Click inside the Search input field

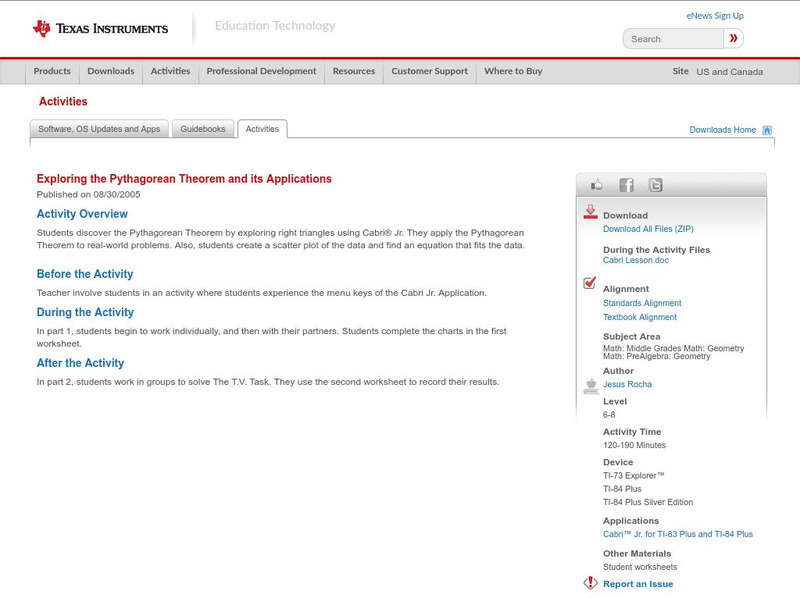point(675,39)
